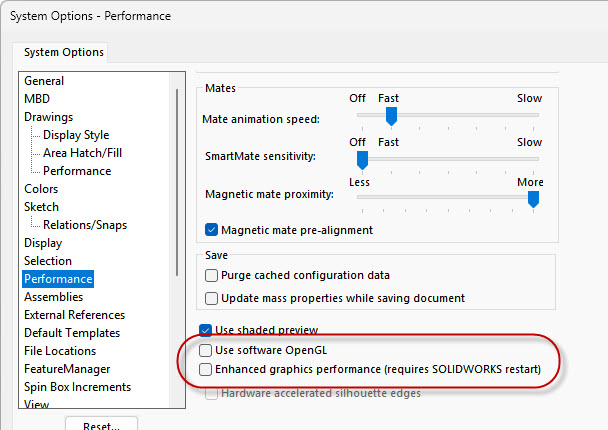Enable Purge cached configuration data
608x430 pixels.
(212, 275)
